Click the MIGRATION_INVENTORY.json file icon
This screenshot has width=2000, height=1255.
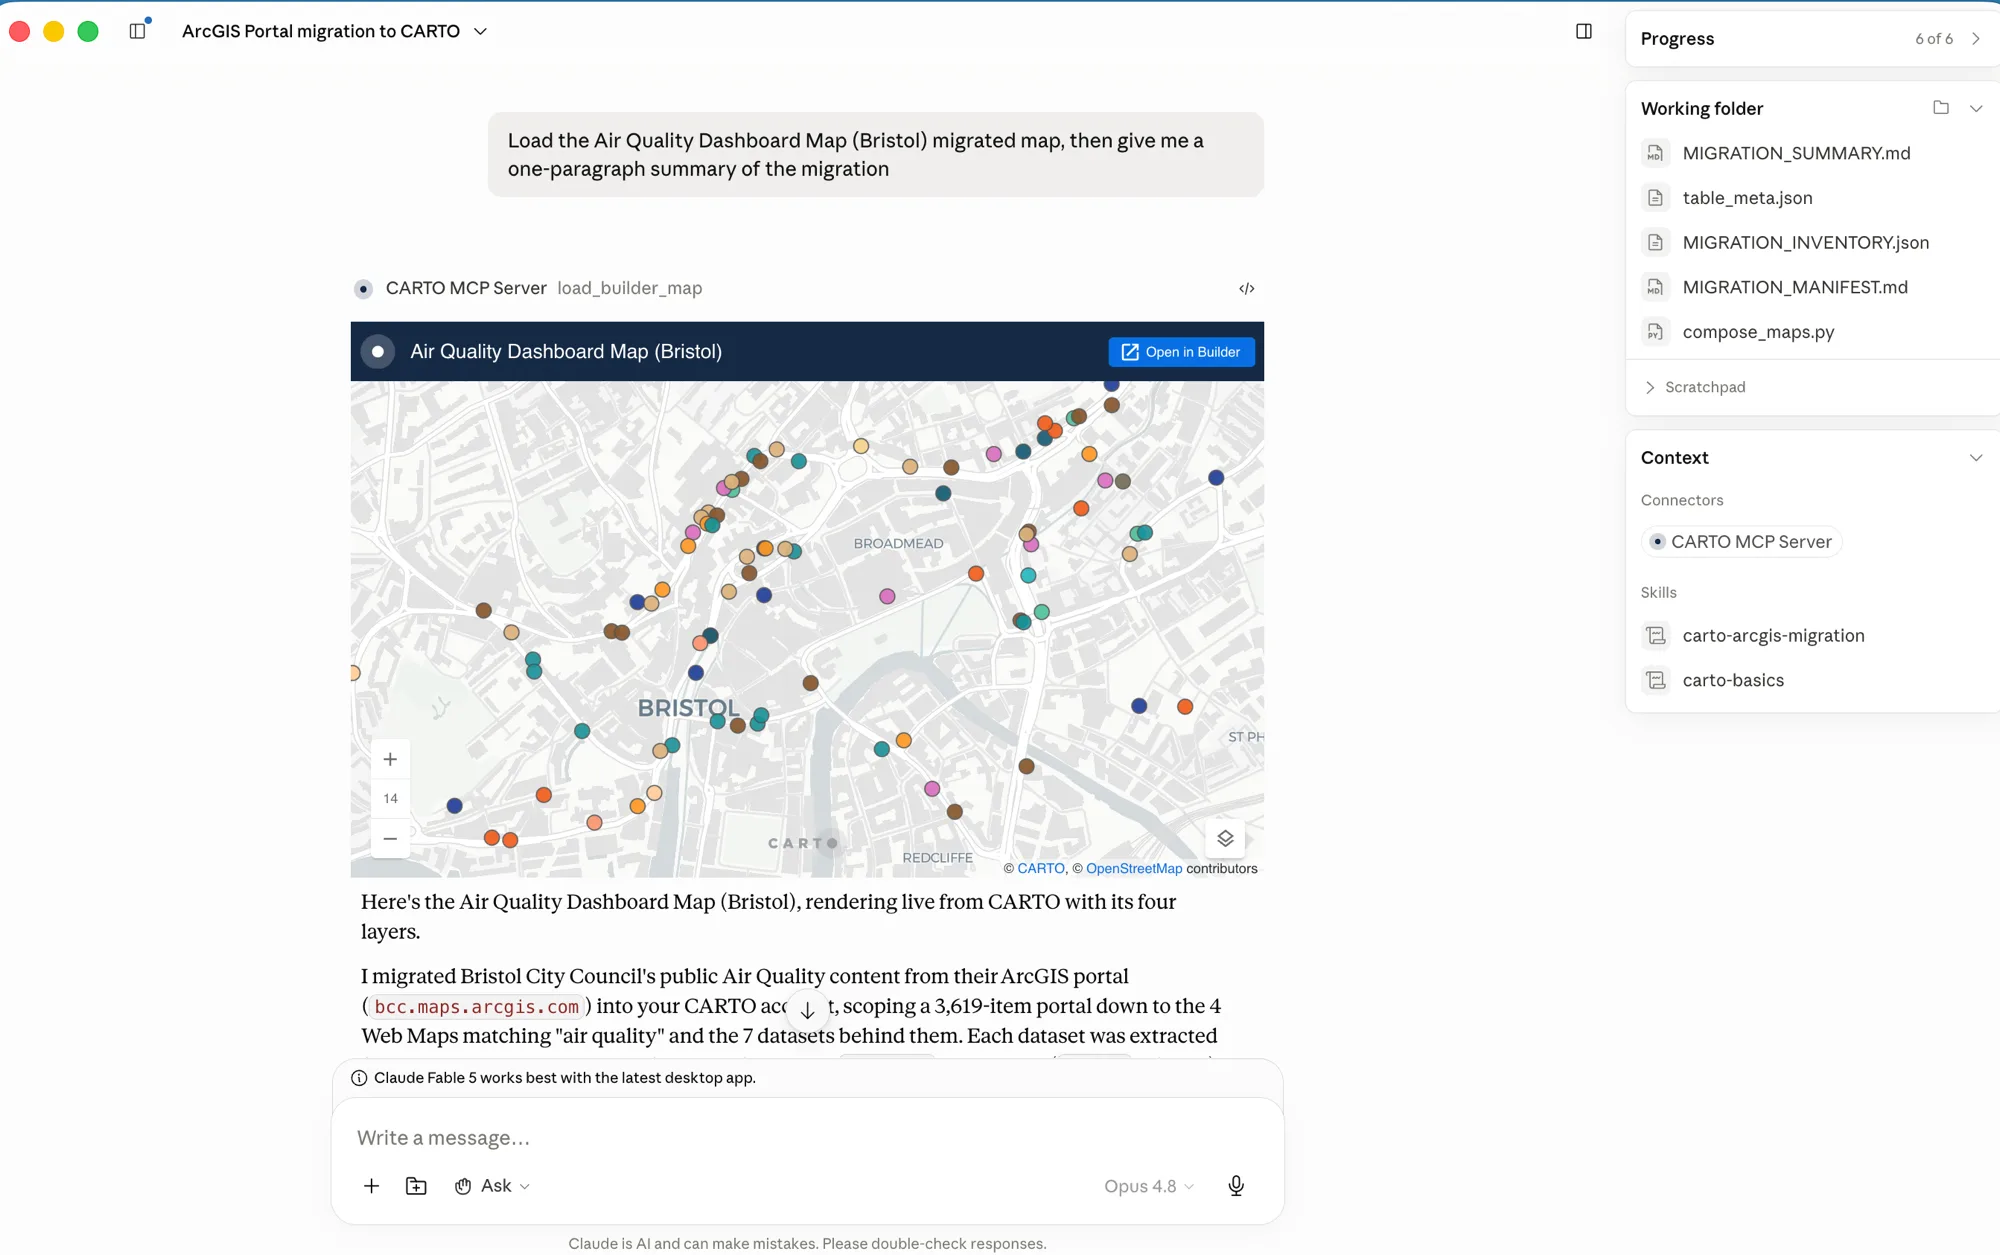pos(1656,242)
